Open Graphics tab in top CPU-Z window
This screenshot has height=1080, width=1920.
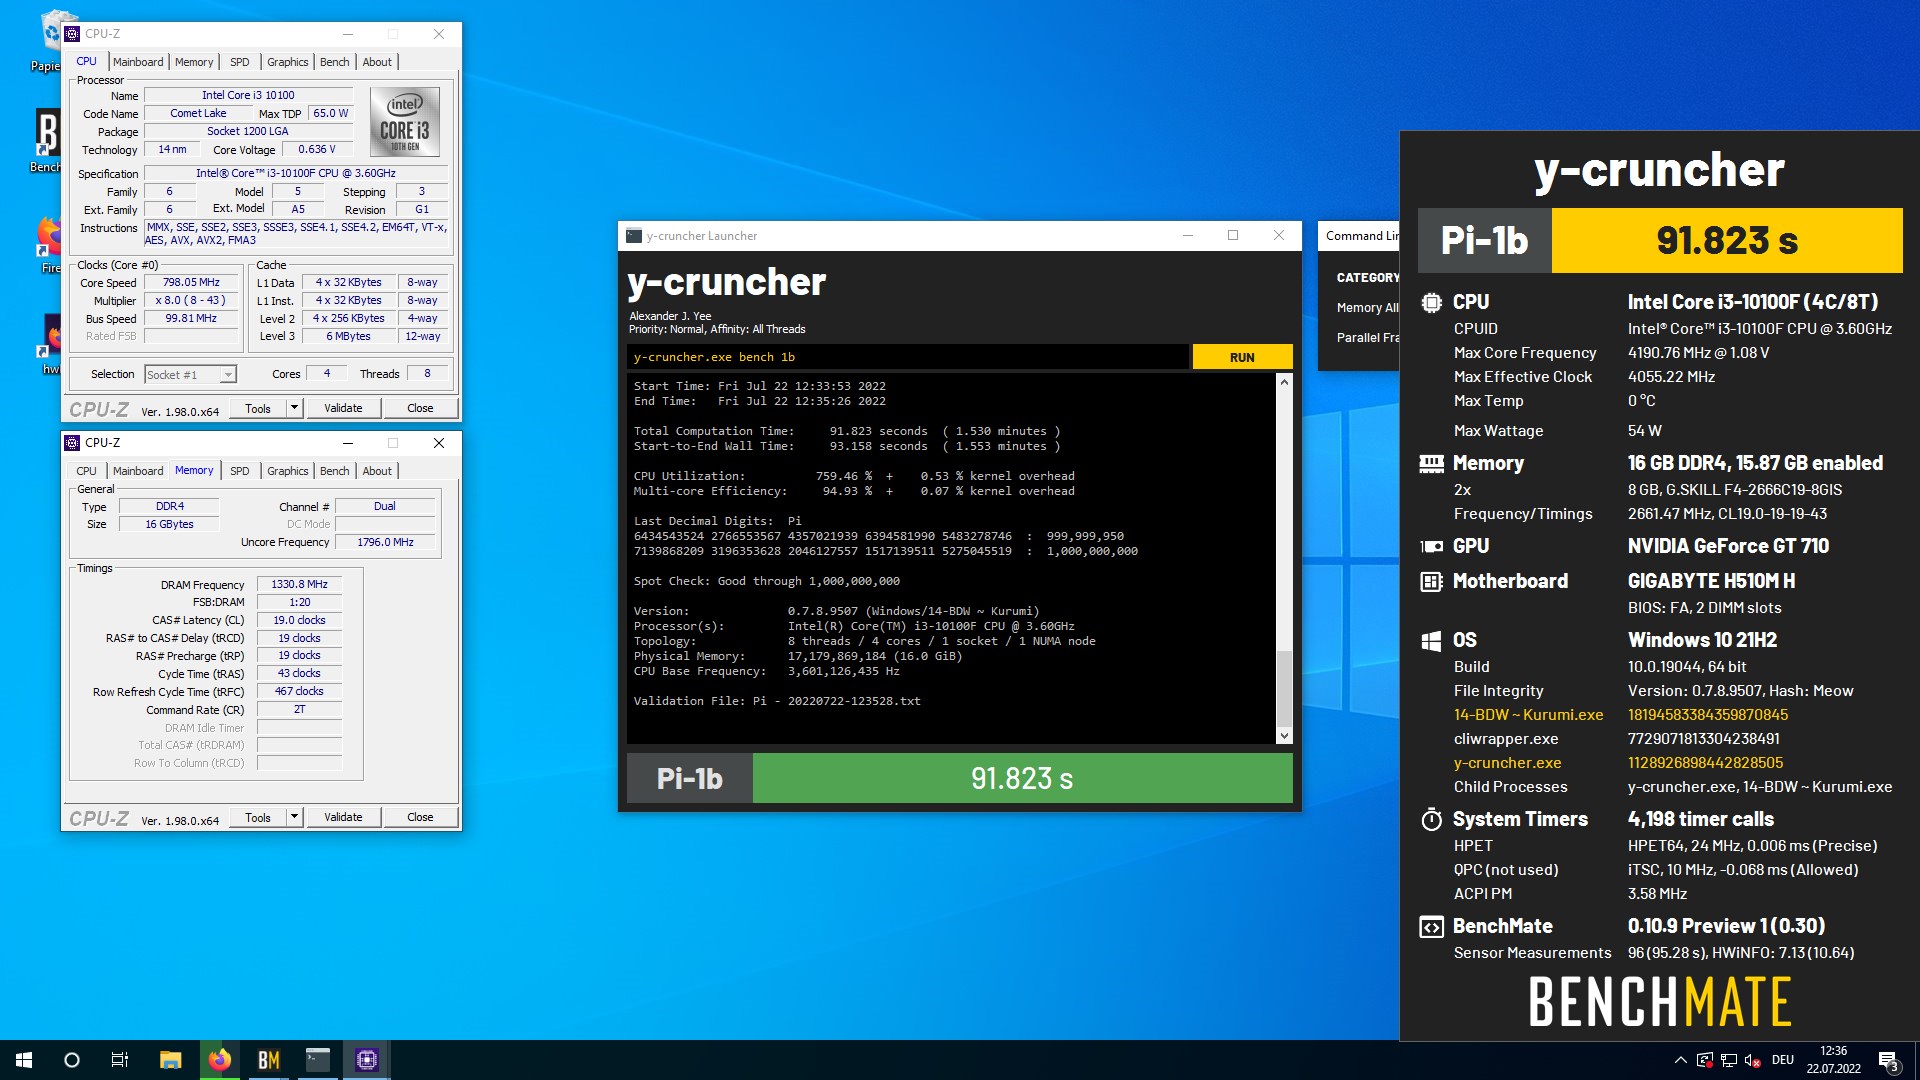tap(288, 62)
